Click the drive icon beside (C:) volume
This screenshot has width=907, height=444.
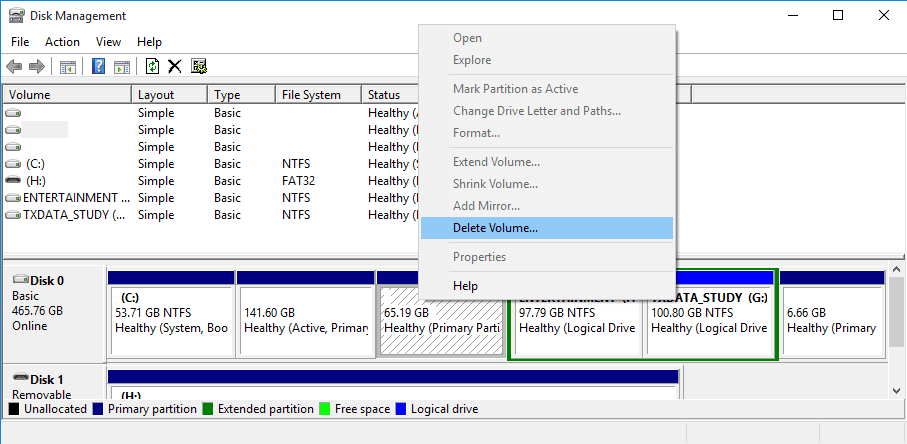click(x=13, y=164)
